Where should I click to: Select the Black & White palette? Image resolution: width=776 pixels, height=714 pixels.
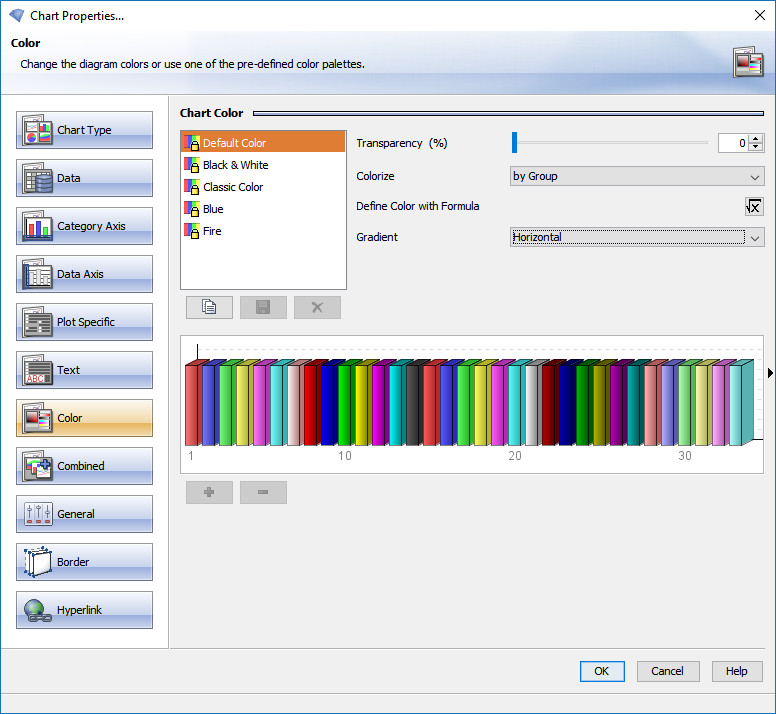[x=235, y=165]
